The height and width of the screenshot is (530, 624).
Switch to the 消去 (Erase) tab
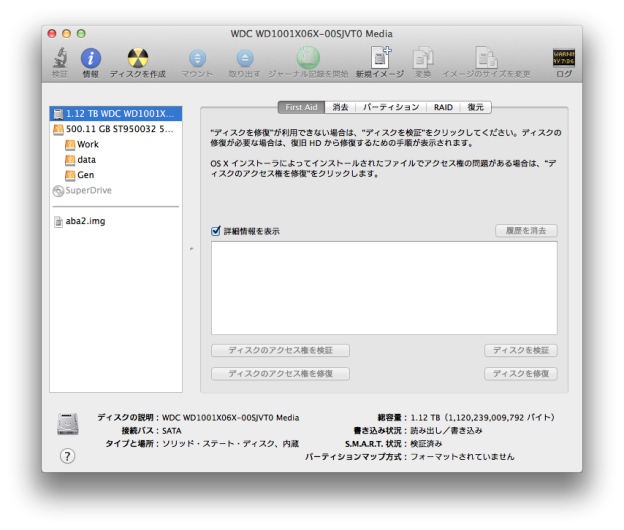pos(340,107)
